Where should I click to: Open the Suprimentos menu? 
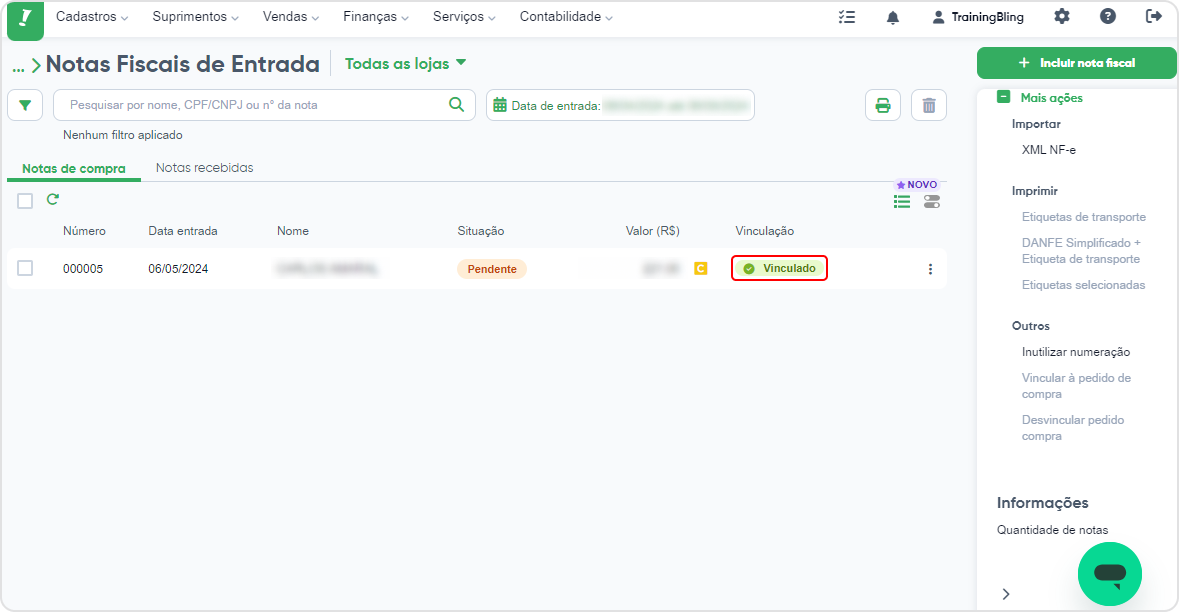point(195,17)
